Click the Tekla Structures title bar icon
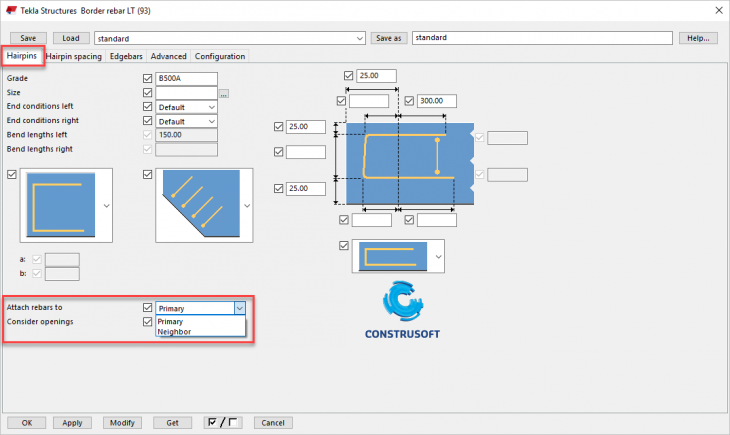The height and width of the screenshot is (435, 730). pos(11,10)
